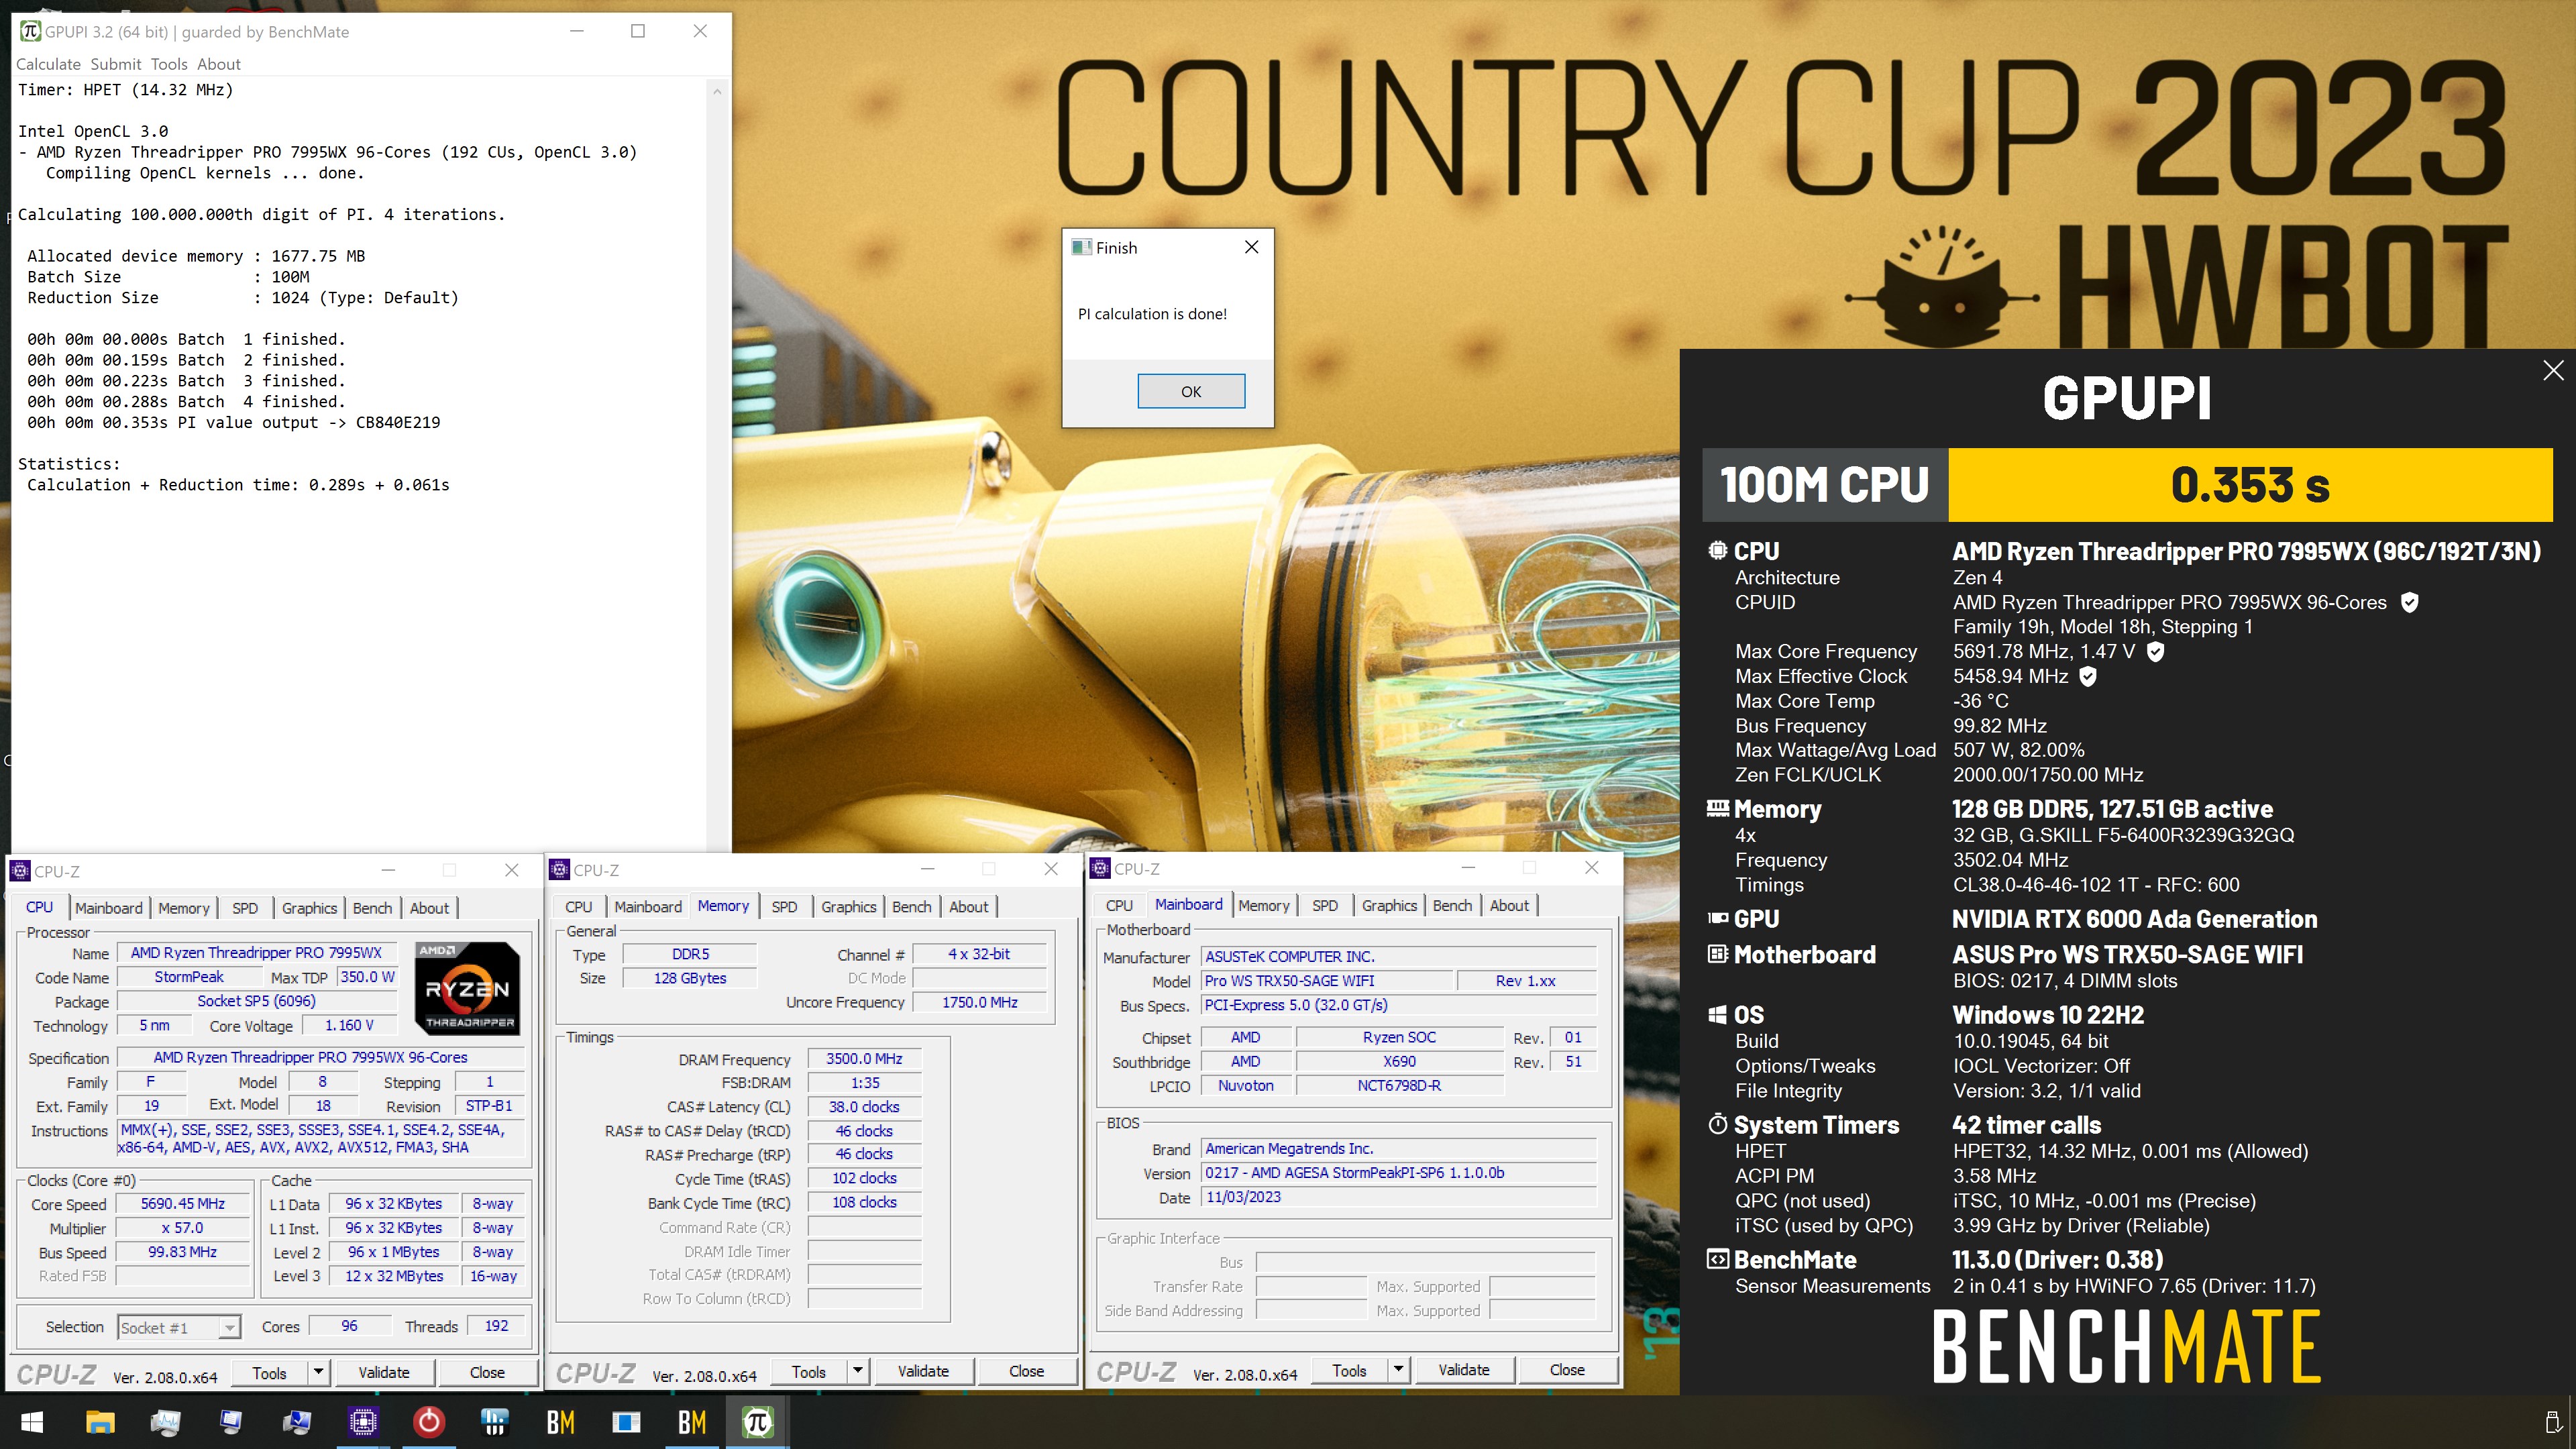Expand Tools dropdown arrow in left CPU-Z
This screenshot has height=1449, width=2576.
(318, 1372)
